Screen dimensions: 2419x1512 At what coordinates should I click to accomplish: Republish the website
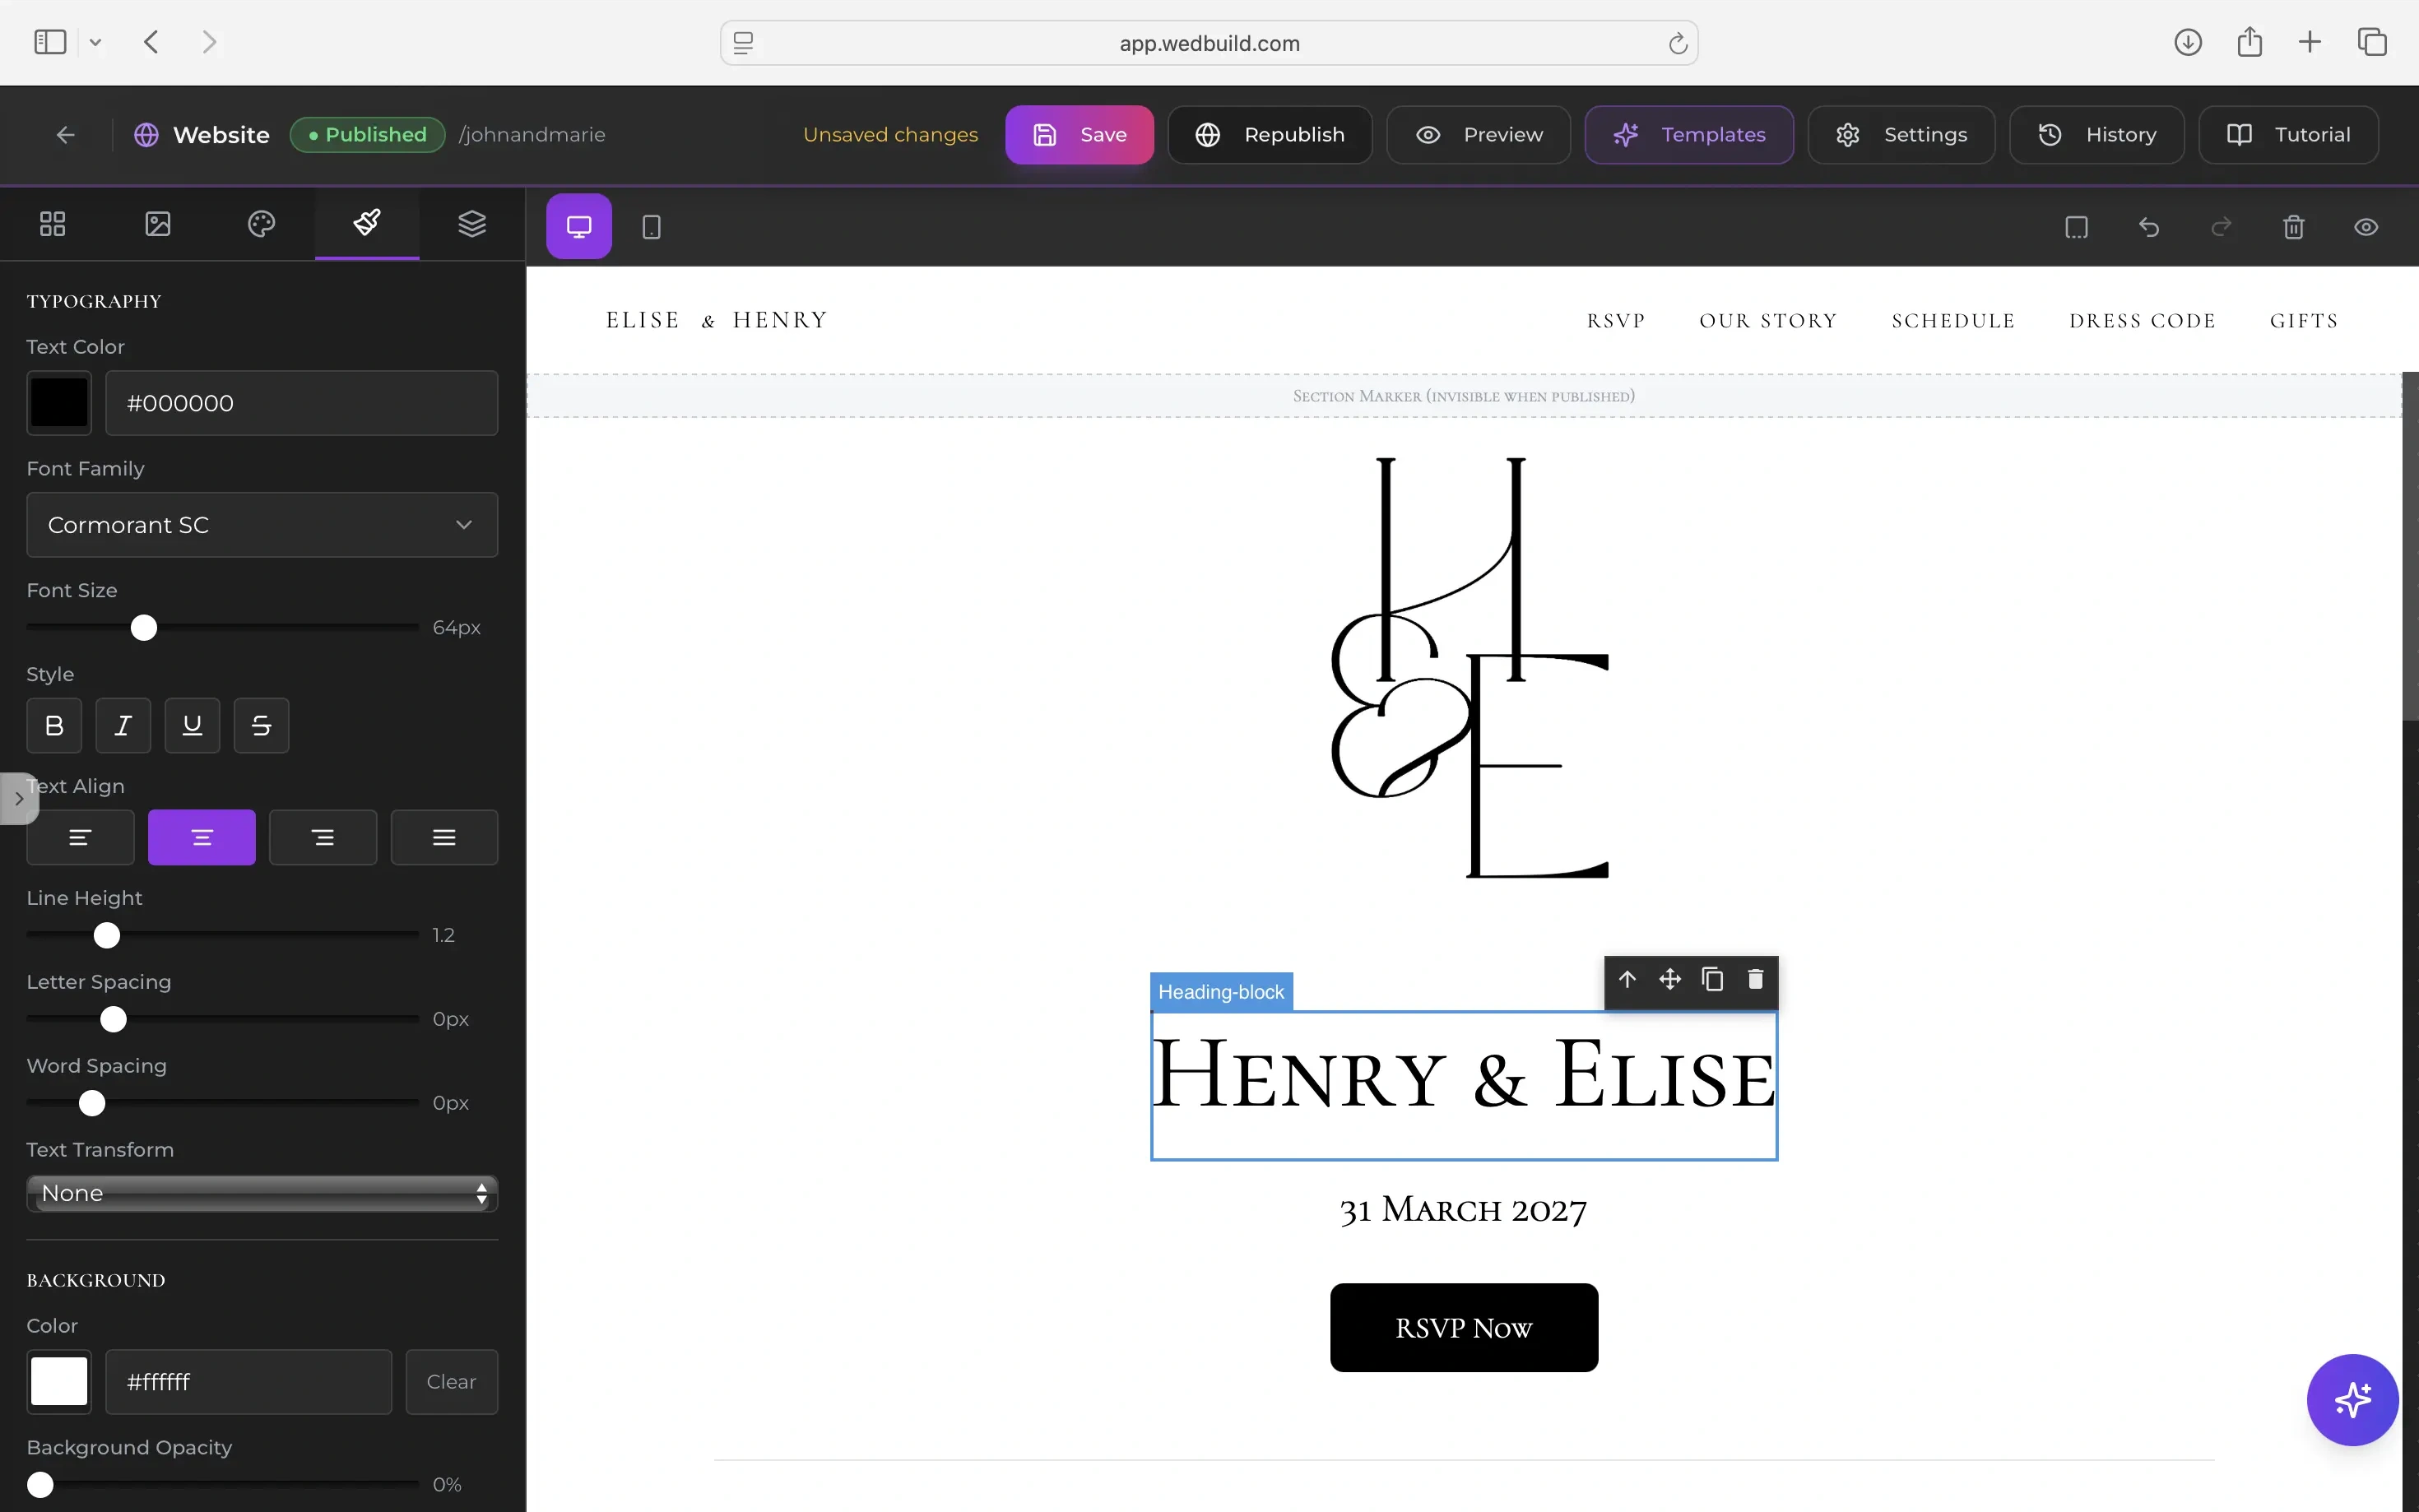click(1270, 135)
